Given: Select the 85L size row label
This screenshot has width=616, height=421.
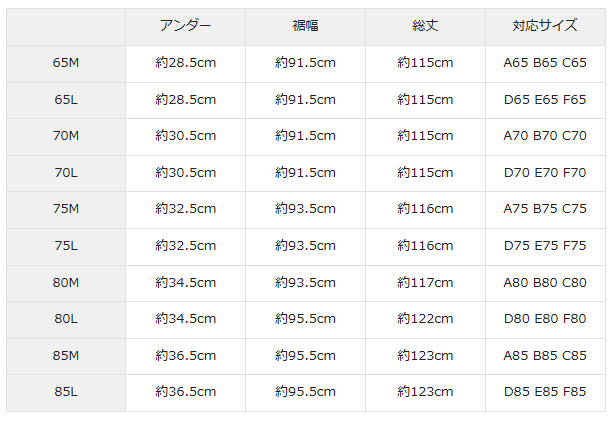Looking at the screenshot, I should click(x=66, y=392).
